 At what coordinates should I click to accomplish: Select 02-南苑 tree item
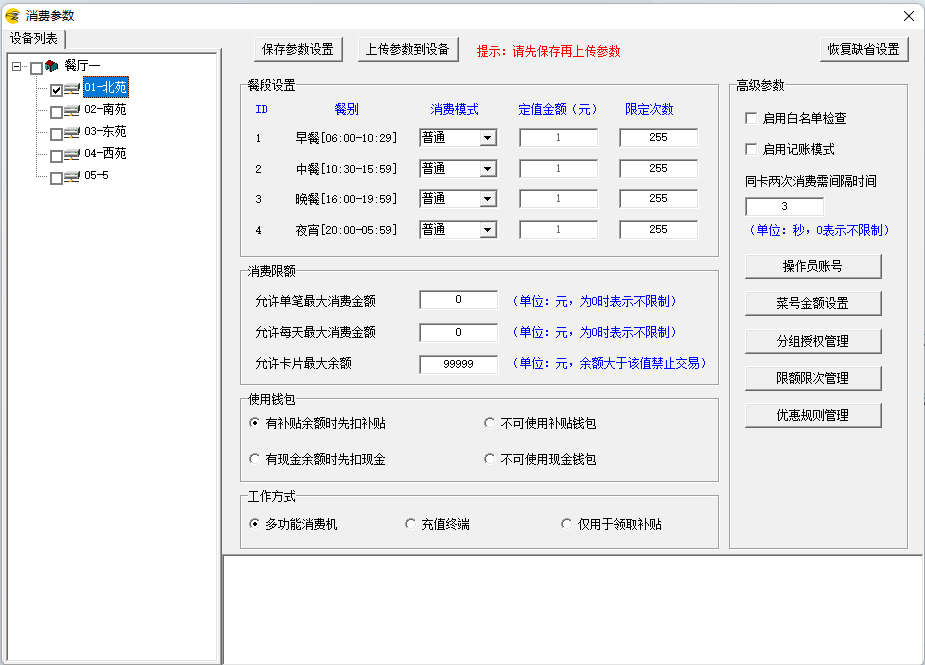click(106, 109)
